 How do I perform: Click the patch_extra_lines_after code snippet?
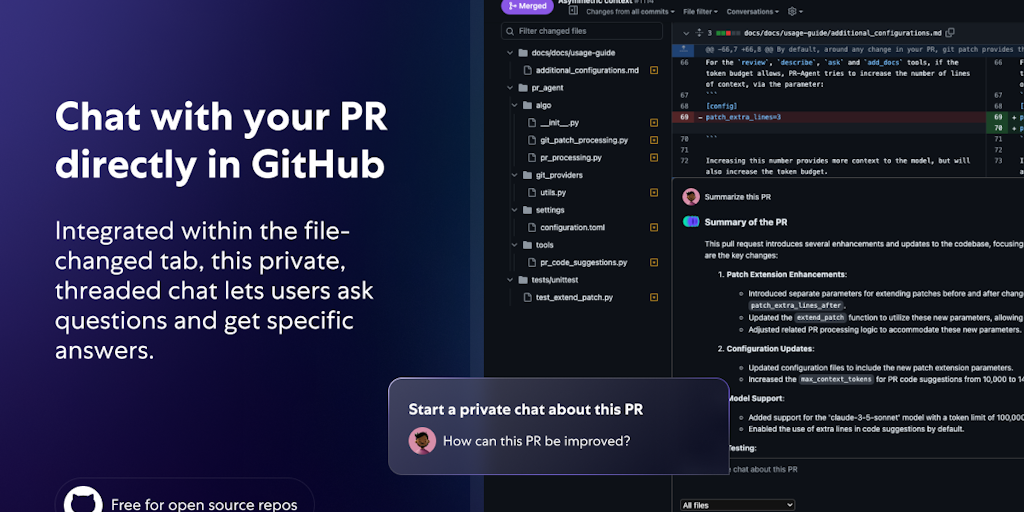coord(797,306)
